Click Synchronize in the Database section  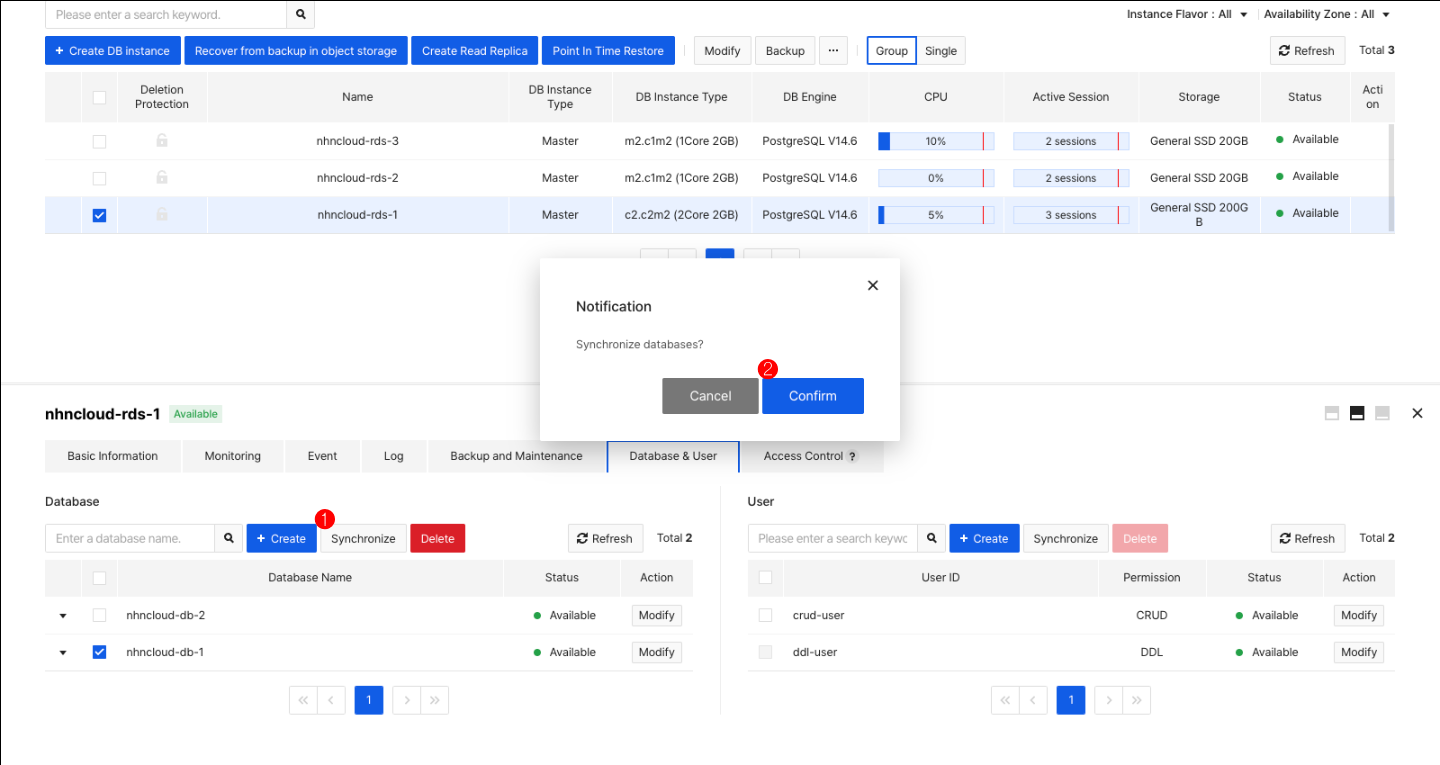[x=363, y=538]
